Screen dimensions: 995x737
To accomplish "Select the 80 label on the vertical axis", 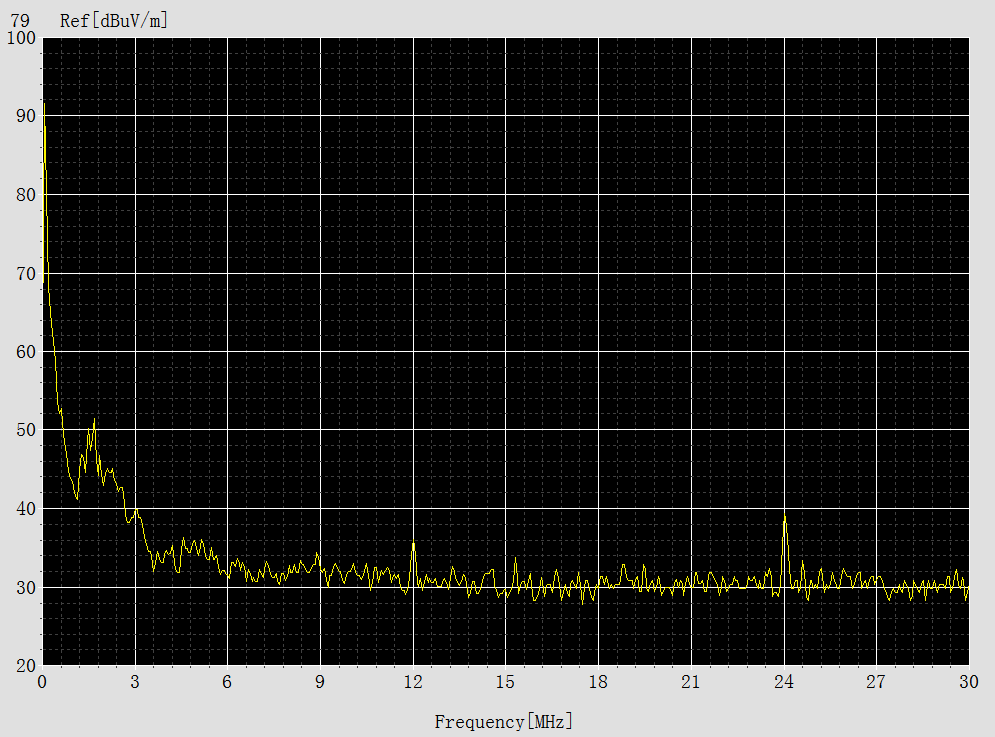I will point(26,195).
